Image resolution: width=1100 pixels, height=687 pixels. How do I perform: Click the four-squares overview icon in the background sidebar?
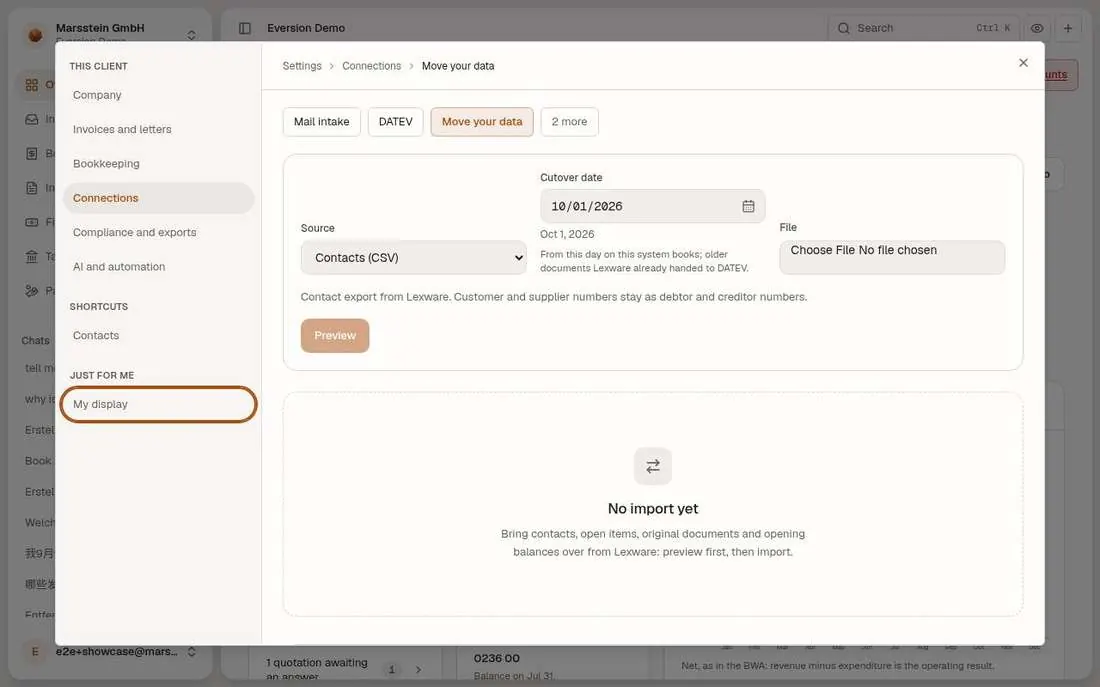pyautogui.click(x=32, y=85)
